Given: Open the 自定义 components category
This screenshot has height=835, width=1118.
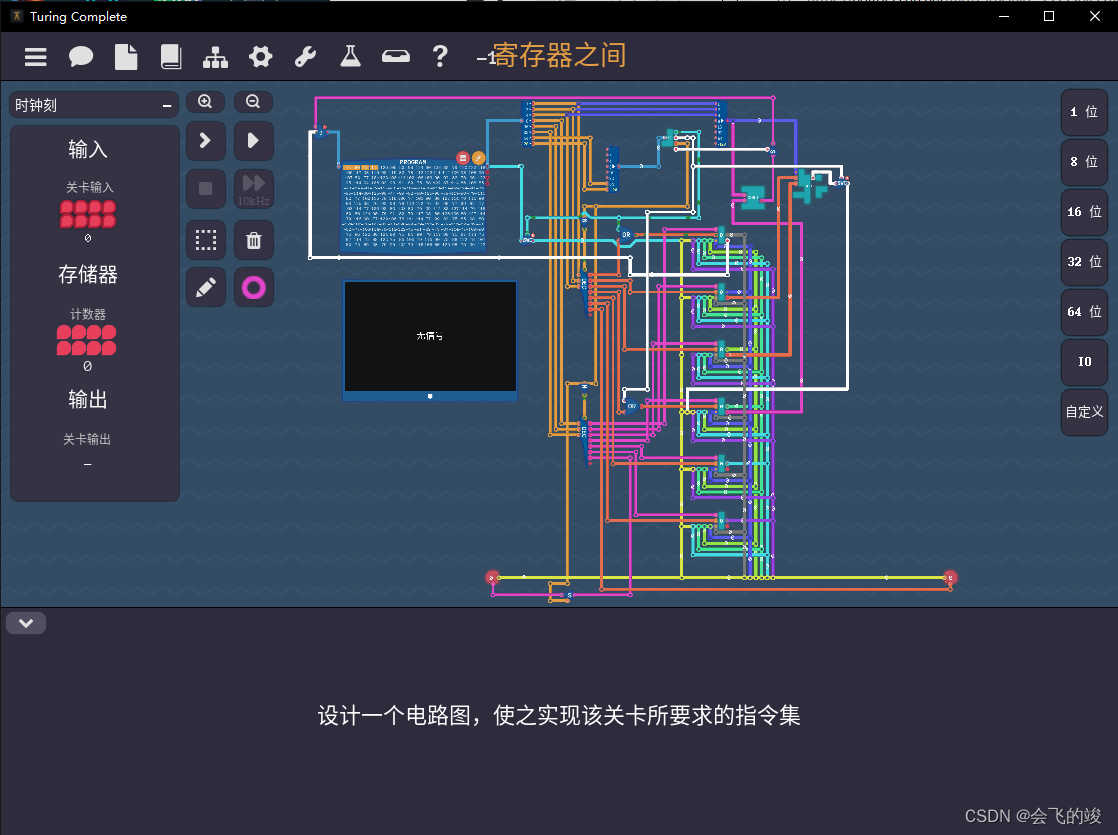Looking at the screenshot, I should 1084,412.
